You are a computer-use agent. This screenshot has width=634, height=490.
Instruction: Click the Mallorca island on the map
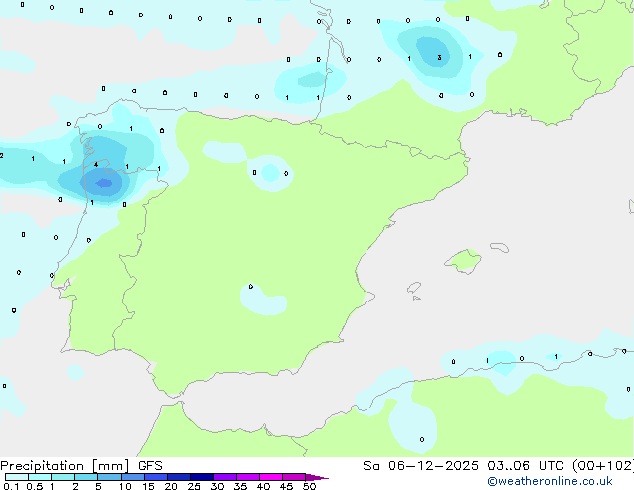(x=463, y=261)
